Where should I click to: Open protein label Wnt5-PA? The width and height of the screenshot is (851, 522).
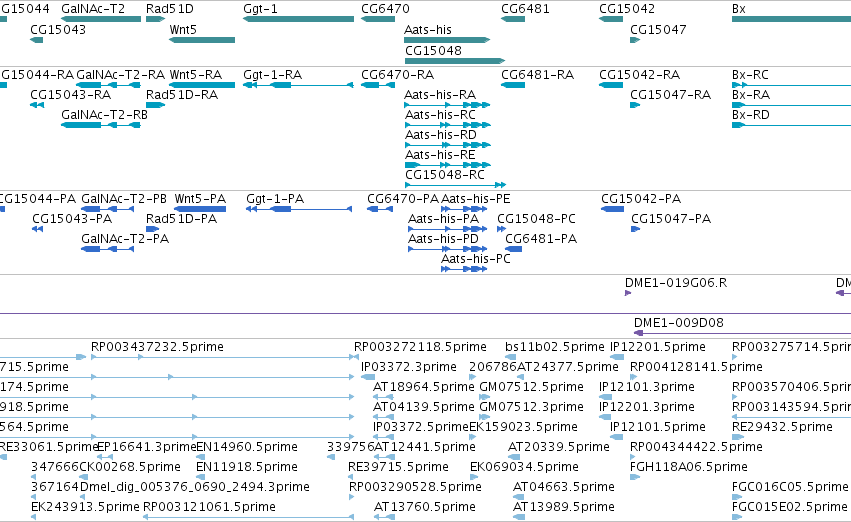(x=200, y=199)
